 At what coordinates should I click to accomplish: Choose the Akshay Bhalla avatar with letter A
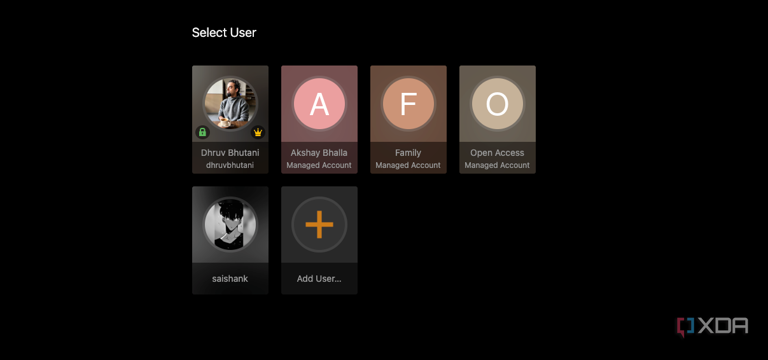pos(319,104)
